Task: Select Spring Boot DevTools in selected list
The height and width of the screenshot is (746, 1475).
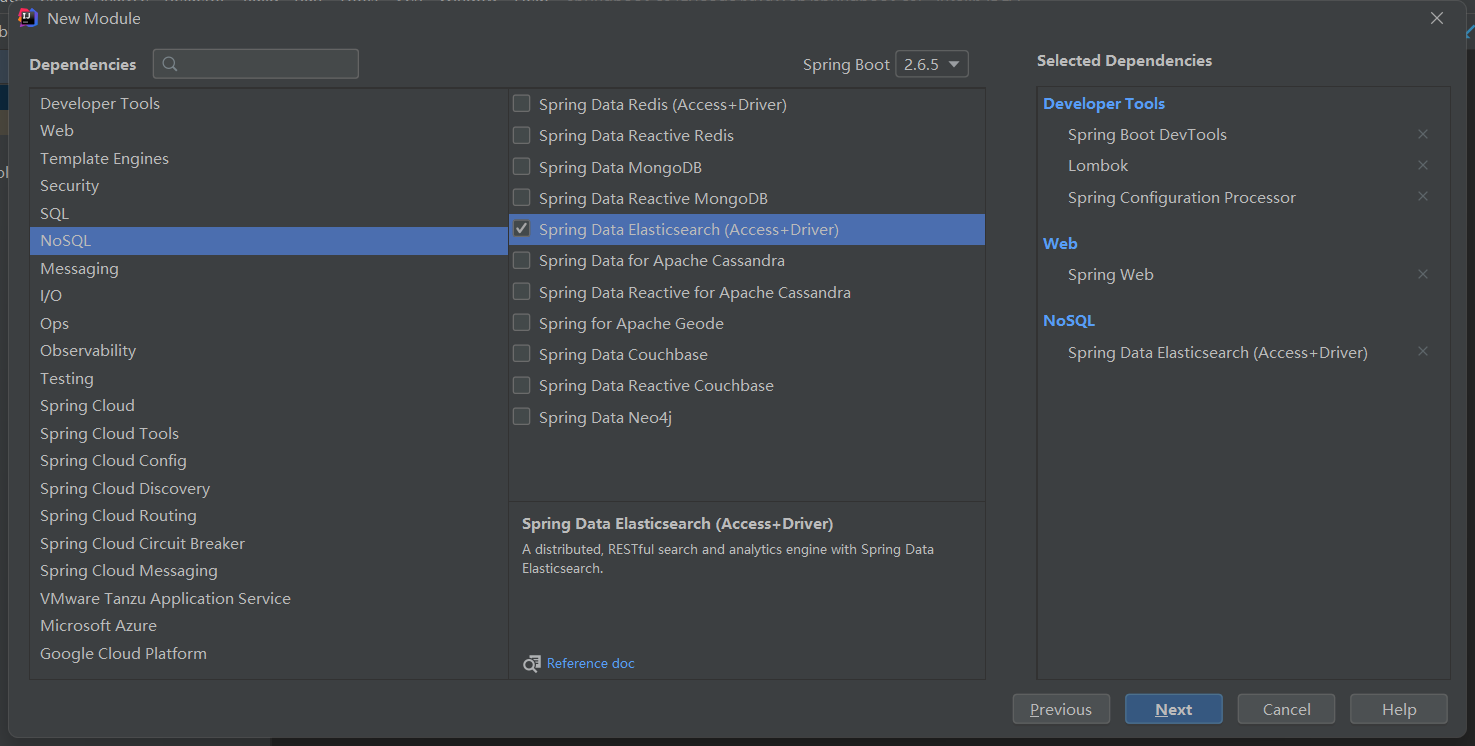Action: coord(1147,134)
